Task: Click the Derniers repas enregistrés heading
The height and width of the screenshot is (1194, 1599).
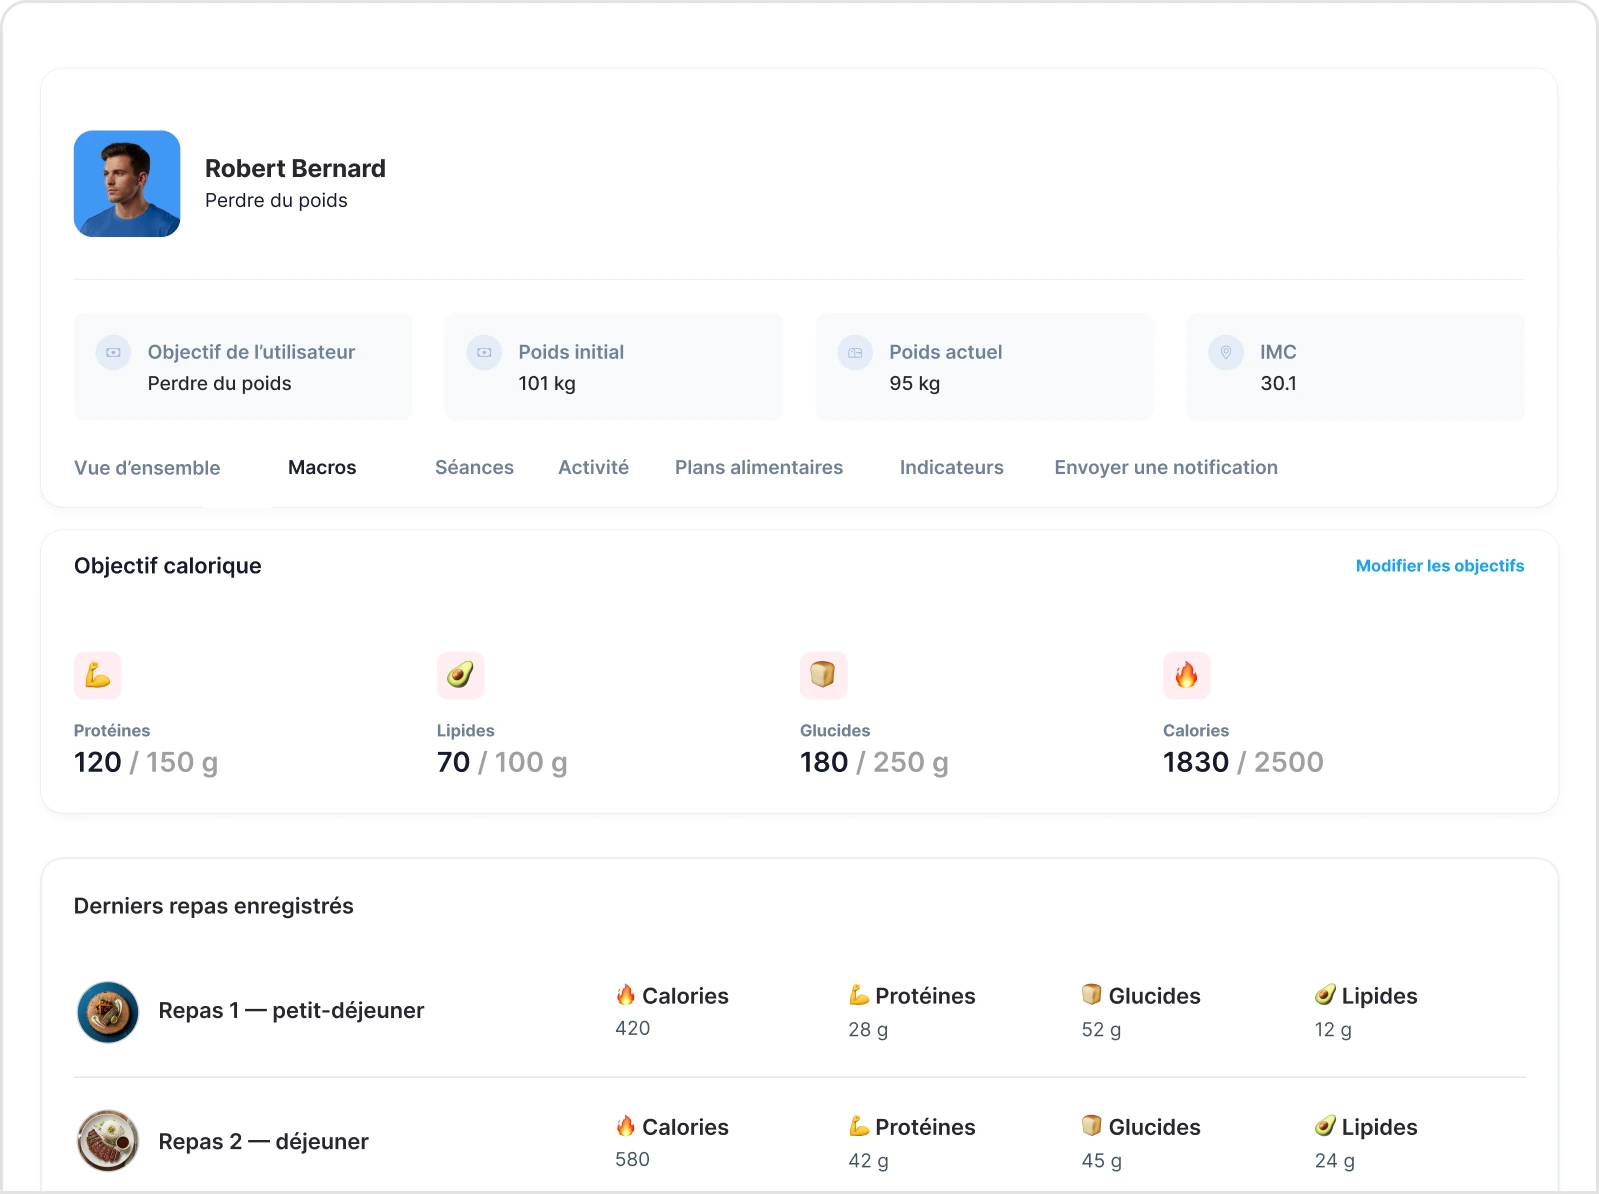Action: (214, 906)
